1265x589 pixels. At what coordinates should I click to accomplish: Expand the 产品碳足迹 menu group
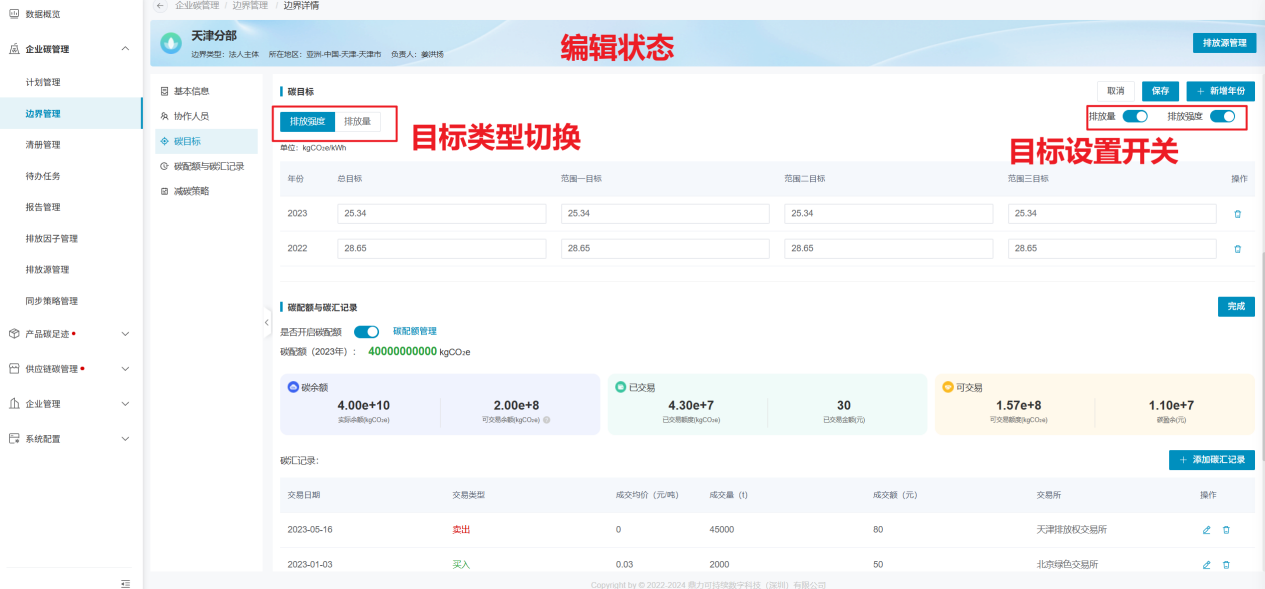coord(125,334)
